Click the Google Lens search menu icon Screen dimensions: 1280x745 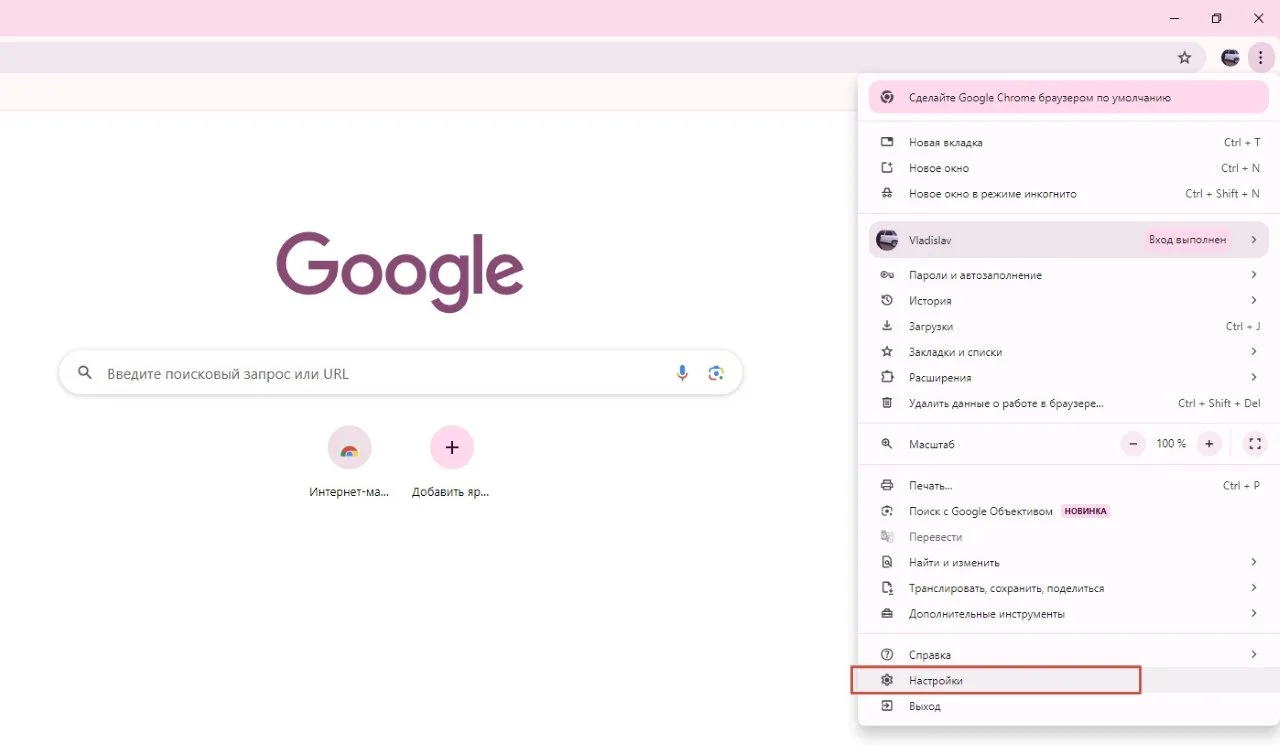[887, 511]
